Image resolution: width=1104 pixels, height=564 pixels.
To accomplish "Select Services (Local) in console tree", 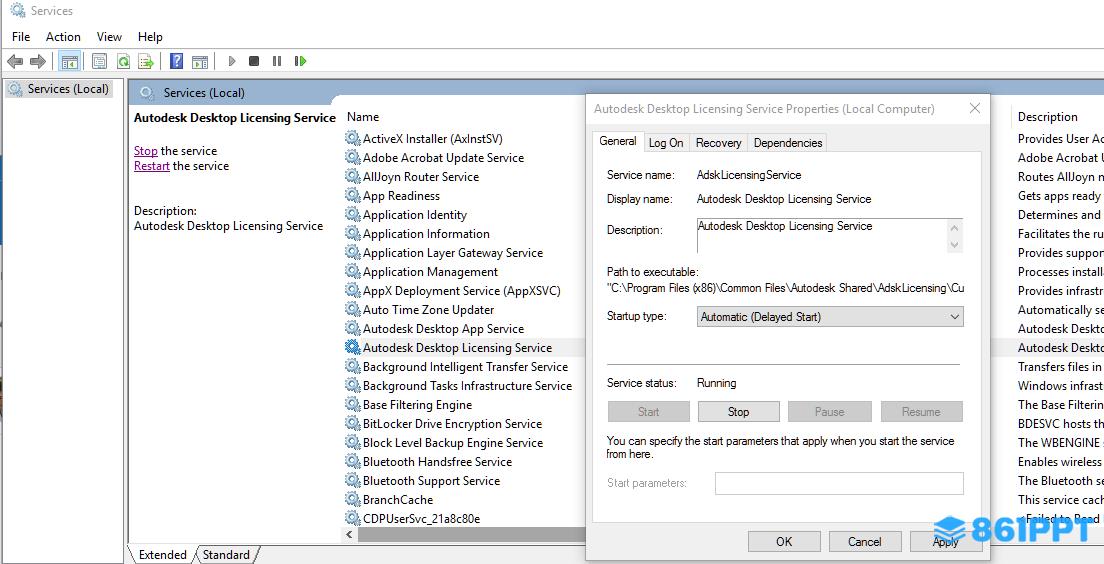I will (59, 89).
